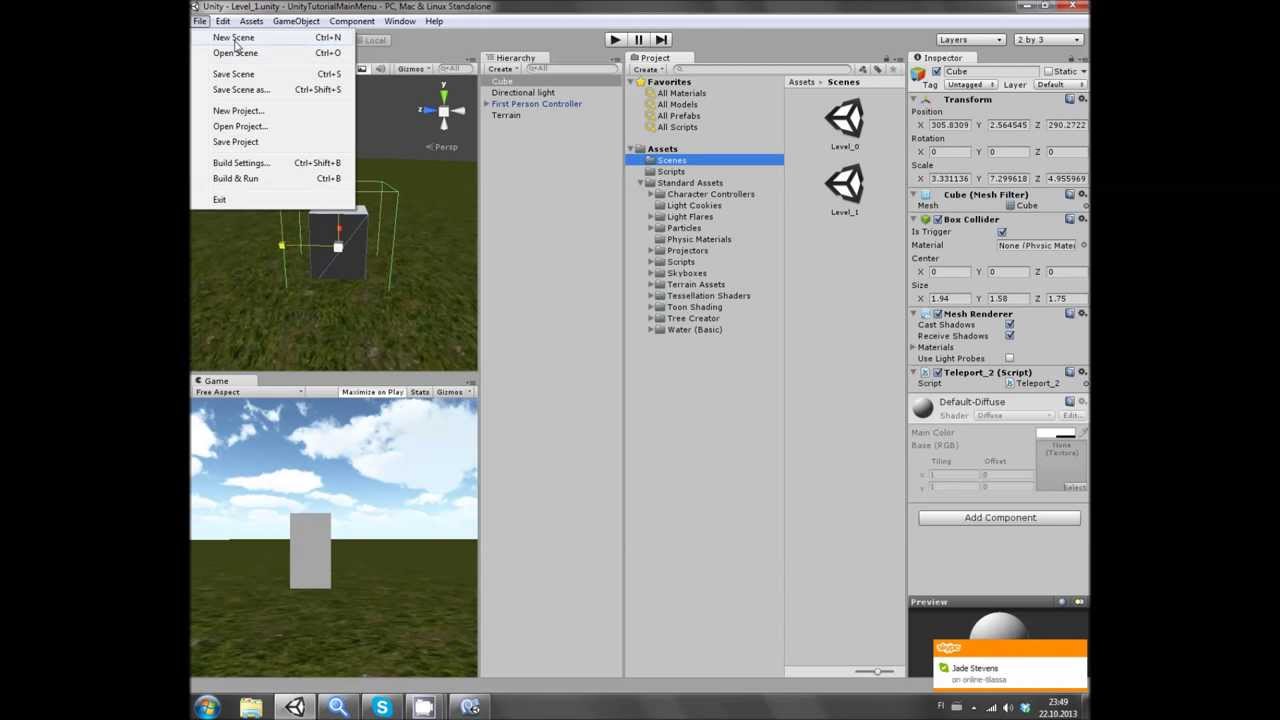Expand the First Person Controller hierarchy item
The image size is (1280, 720).
point(487,104)
